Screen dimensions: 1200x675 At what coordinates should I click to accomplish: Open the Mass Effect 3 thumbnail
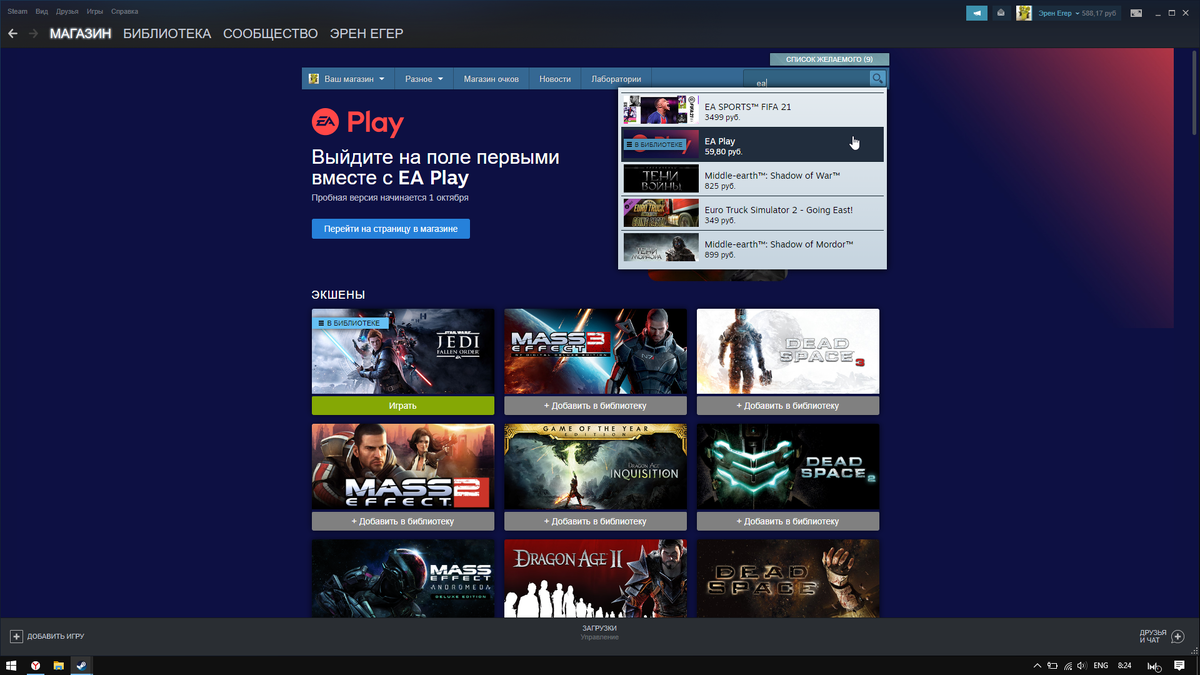click(595, 352)
